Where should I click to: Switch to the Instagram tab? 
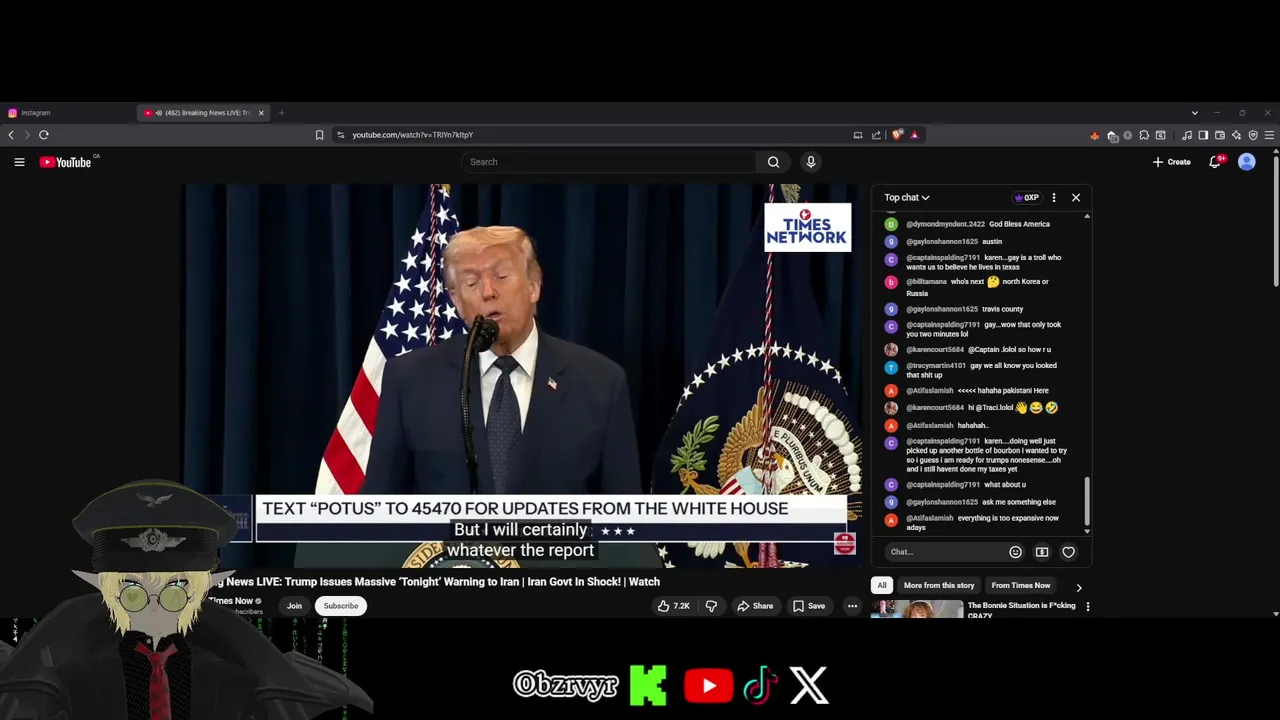click(66, 113)
